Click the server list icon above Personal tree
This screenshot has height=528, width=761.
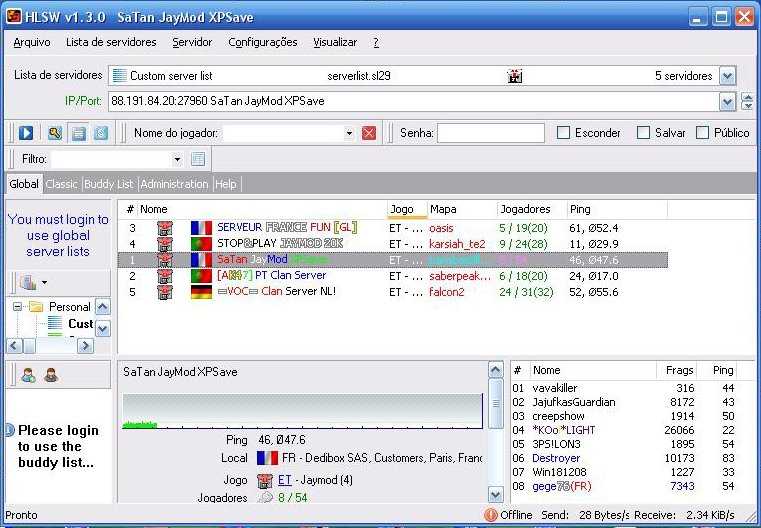[28, 282]
